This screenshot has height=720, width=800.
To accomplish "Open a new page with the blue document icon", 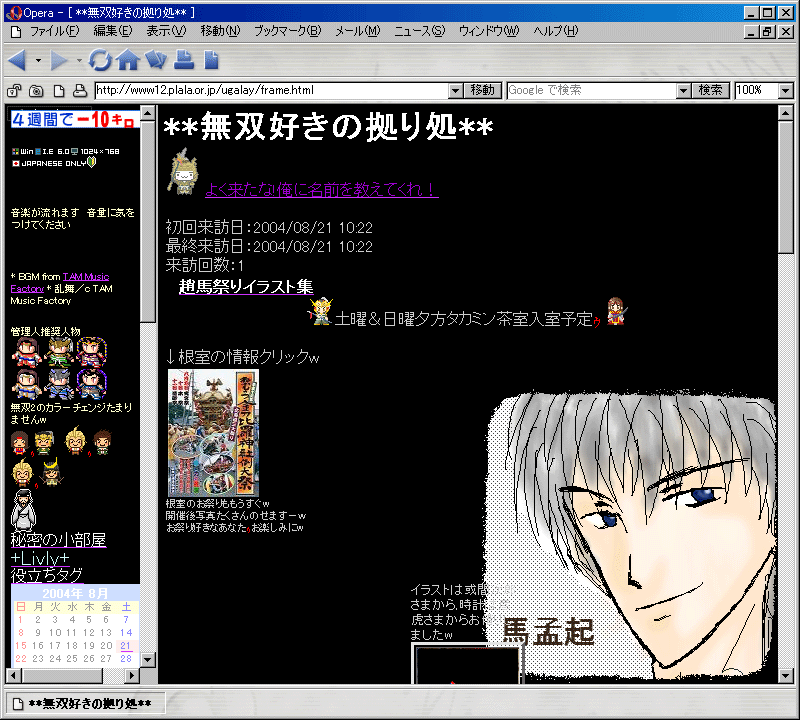I will 211,60.
